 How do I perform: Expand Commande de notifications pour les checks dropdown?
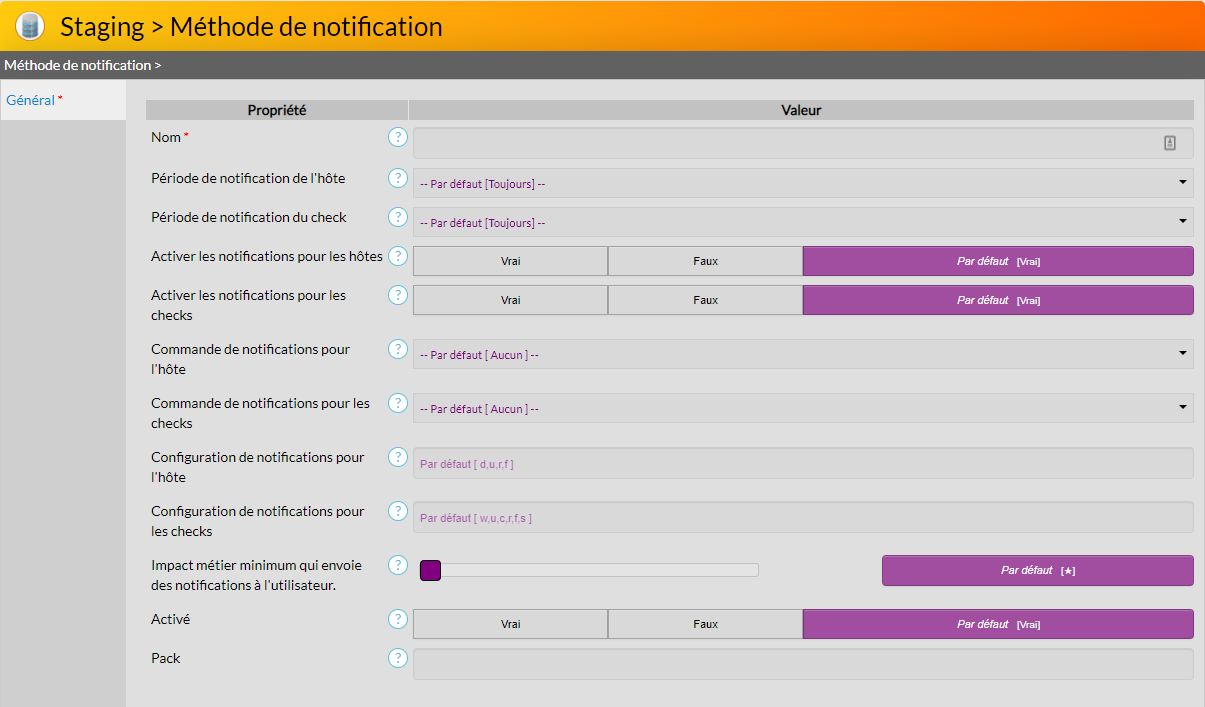pos(802,408)
